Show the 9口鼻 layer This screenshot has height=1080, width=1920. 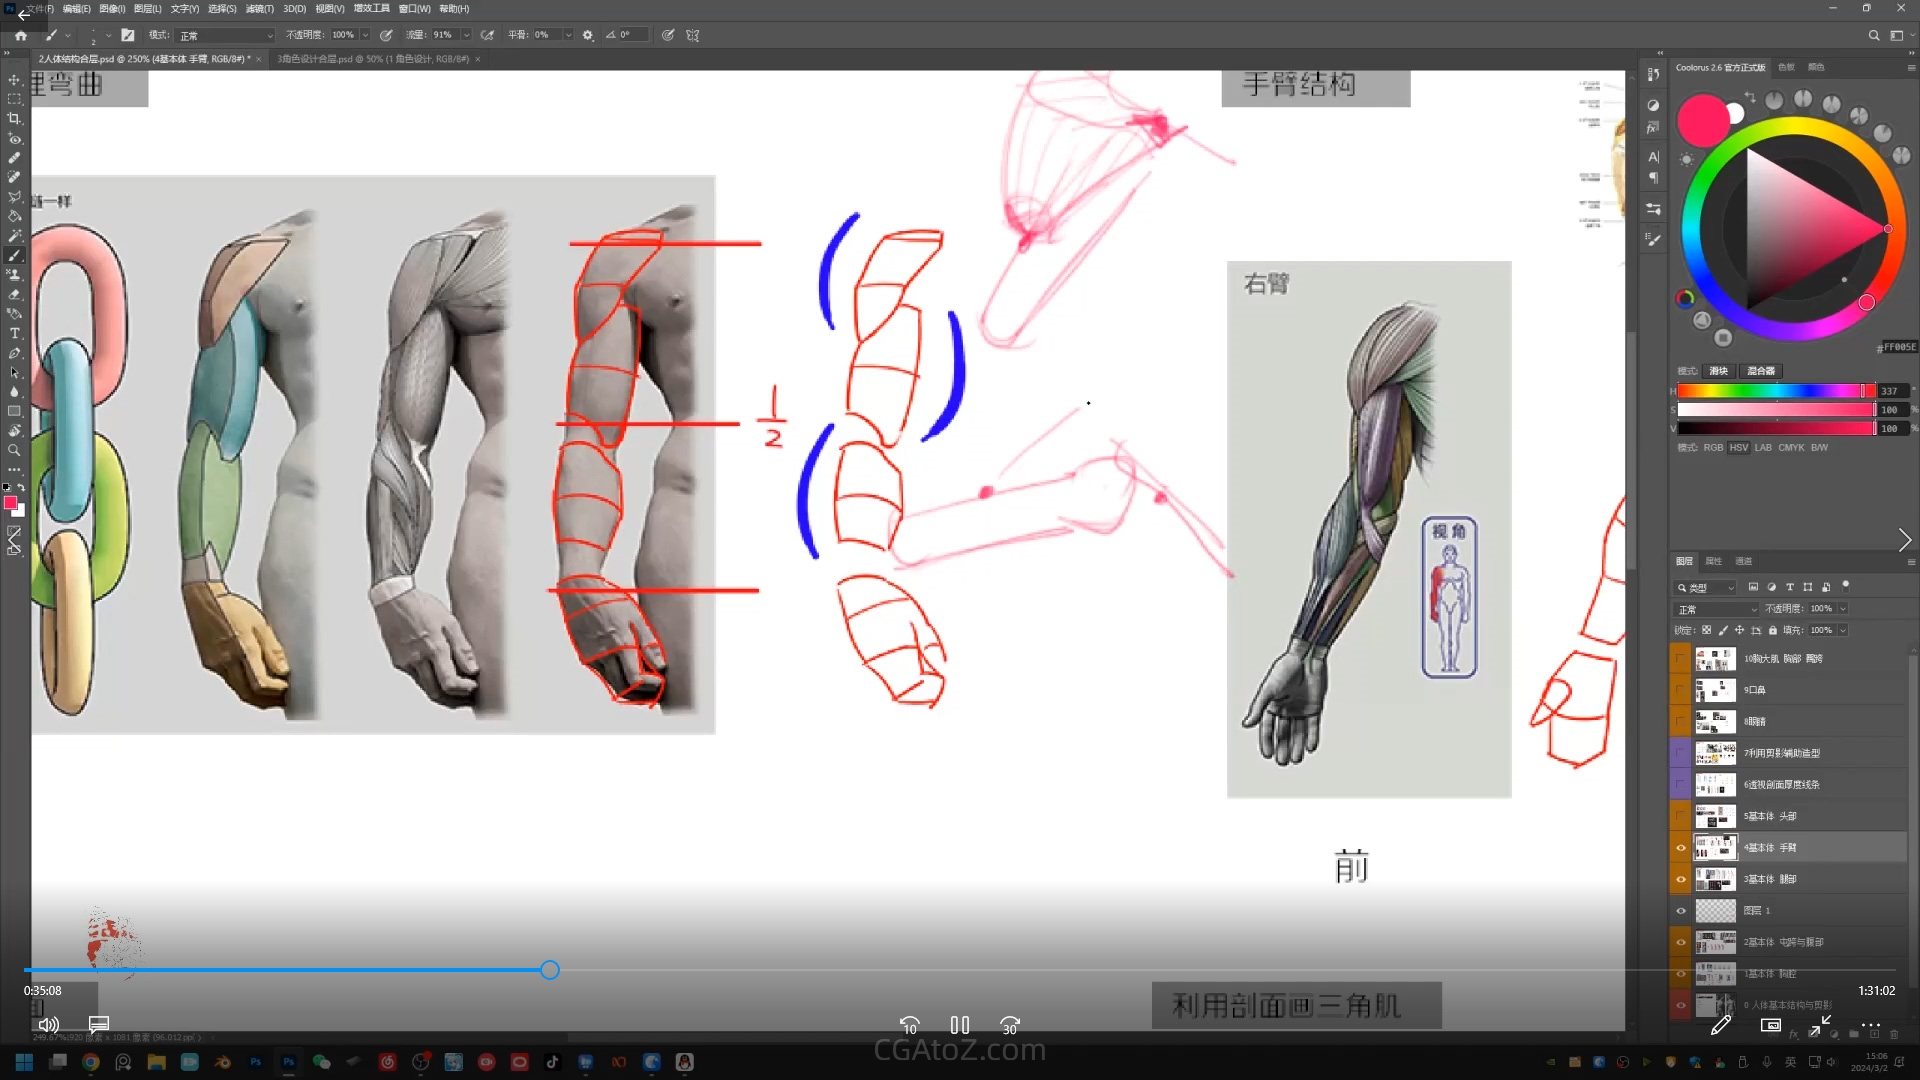pos(1681,690)
